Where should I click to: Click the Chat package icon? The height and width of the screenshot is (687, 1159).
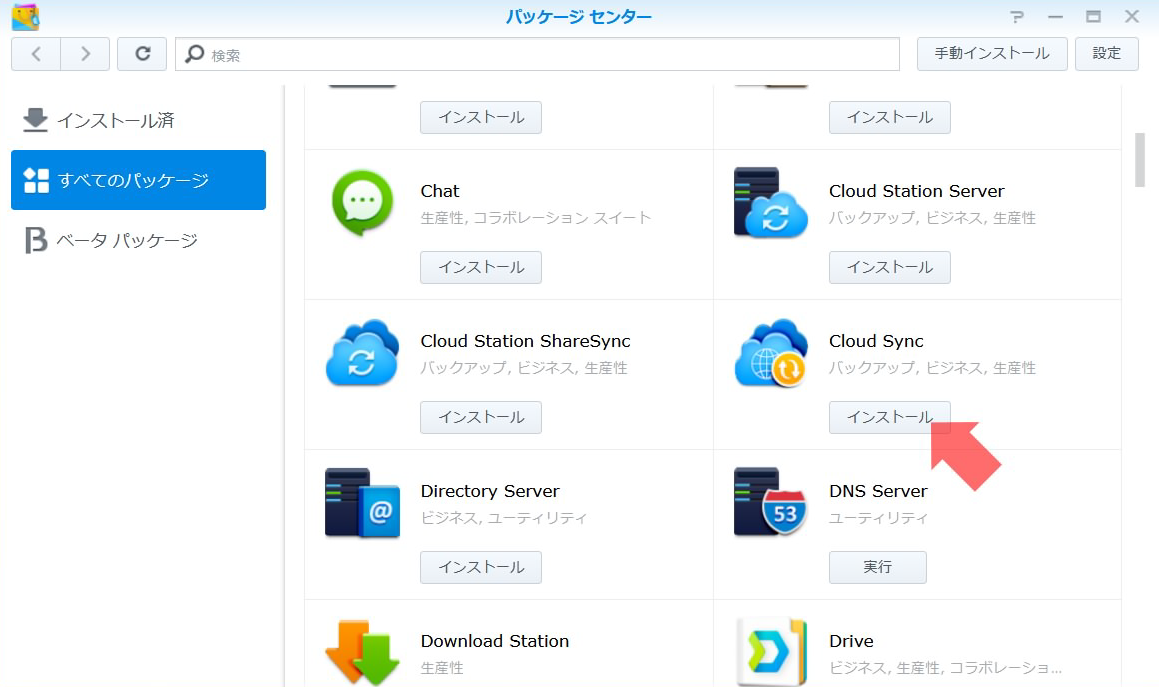tap(362, 204)
